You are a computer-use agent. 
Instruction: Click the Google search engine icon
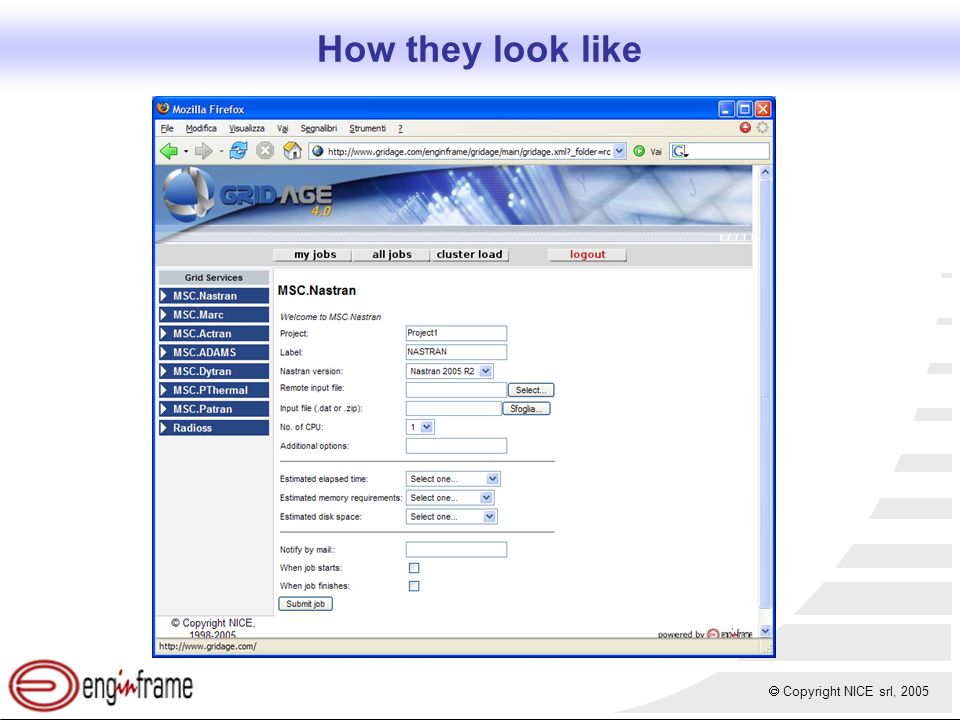click(x=680, y=151)
